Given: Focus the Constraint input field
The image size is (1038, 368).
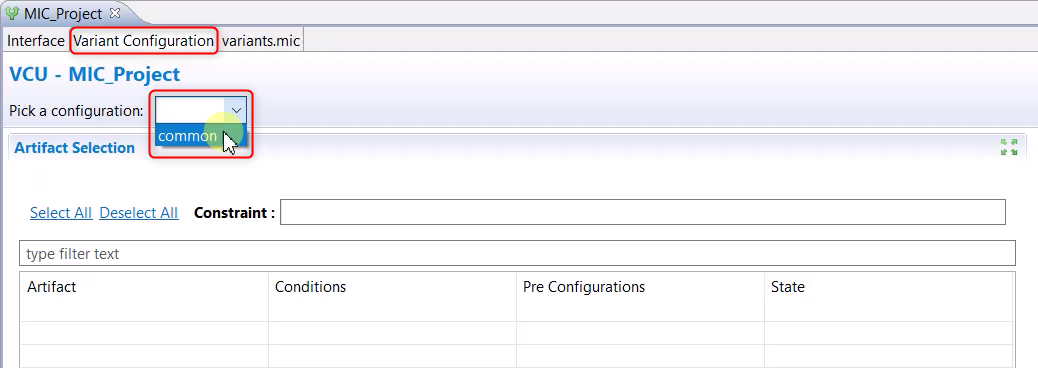Looking at the screenshot, I should pos(643,212).
